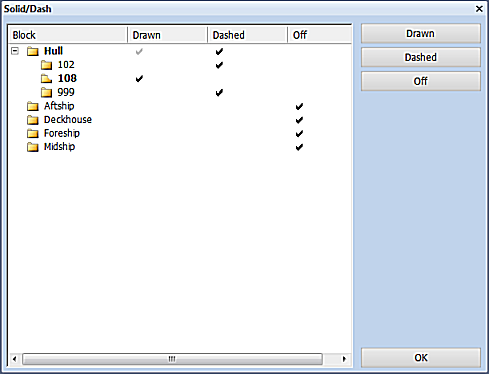Toggle the Off checkmark for Deckhouse
Viewport: 489px width, 374px height.
(299, 120)
